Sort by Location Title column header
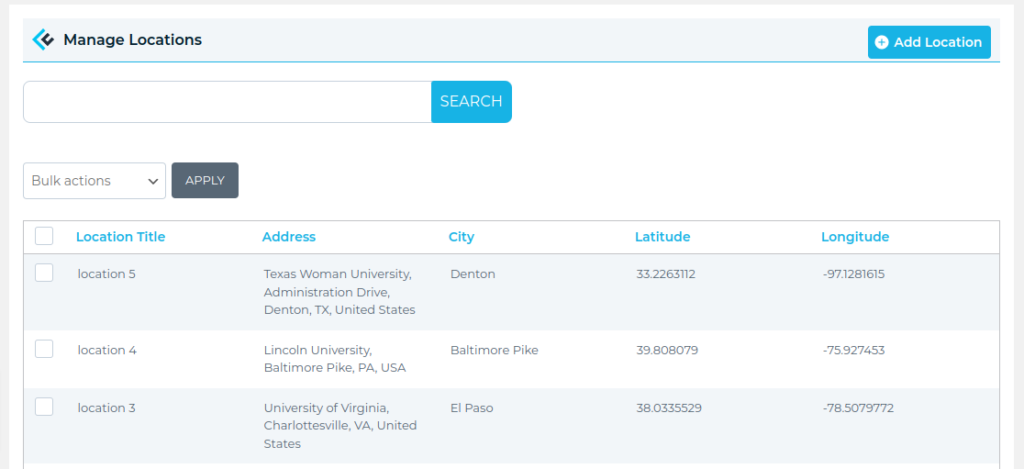Viewport: 1024px width, 469px height. click(x=120, y=237)
